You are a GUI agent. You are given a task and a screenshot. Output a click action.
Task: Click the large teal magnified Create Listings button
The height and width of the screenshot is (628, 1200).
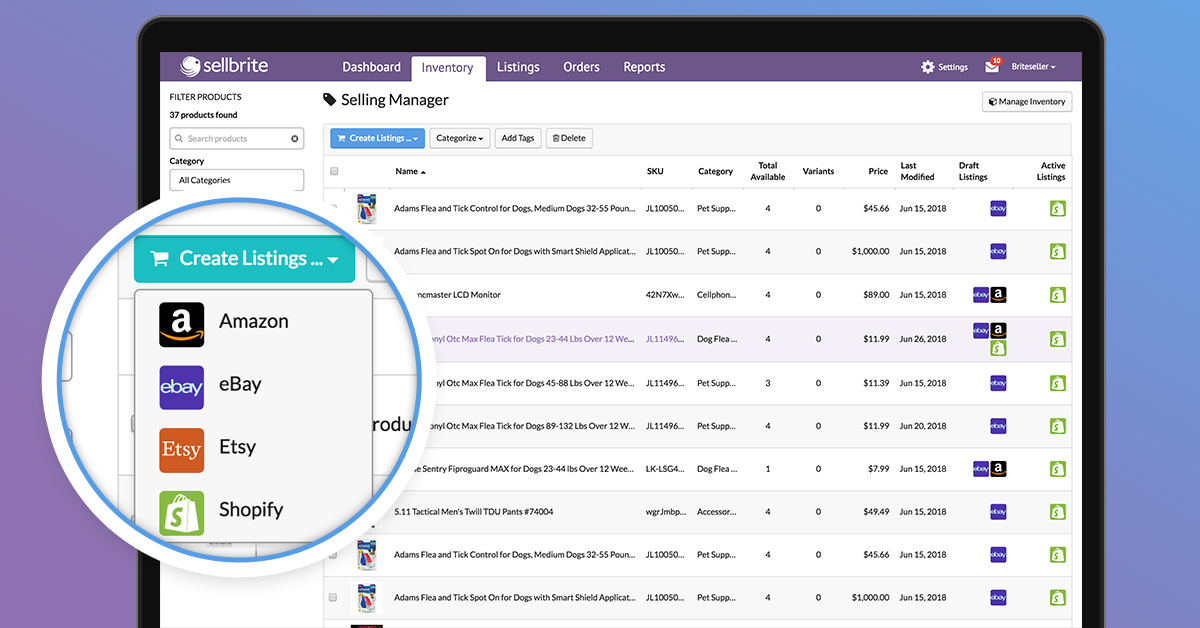tap(245, 259)
